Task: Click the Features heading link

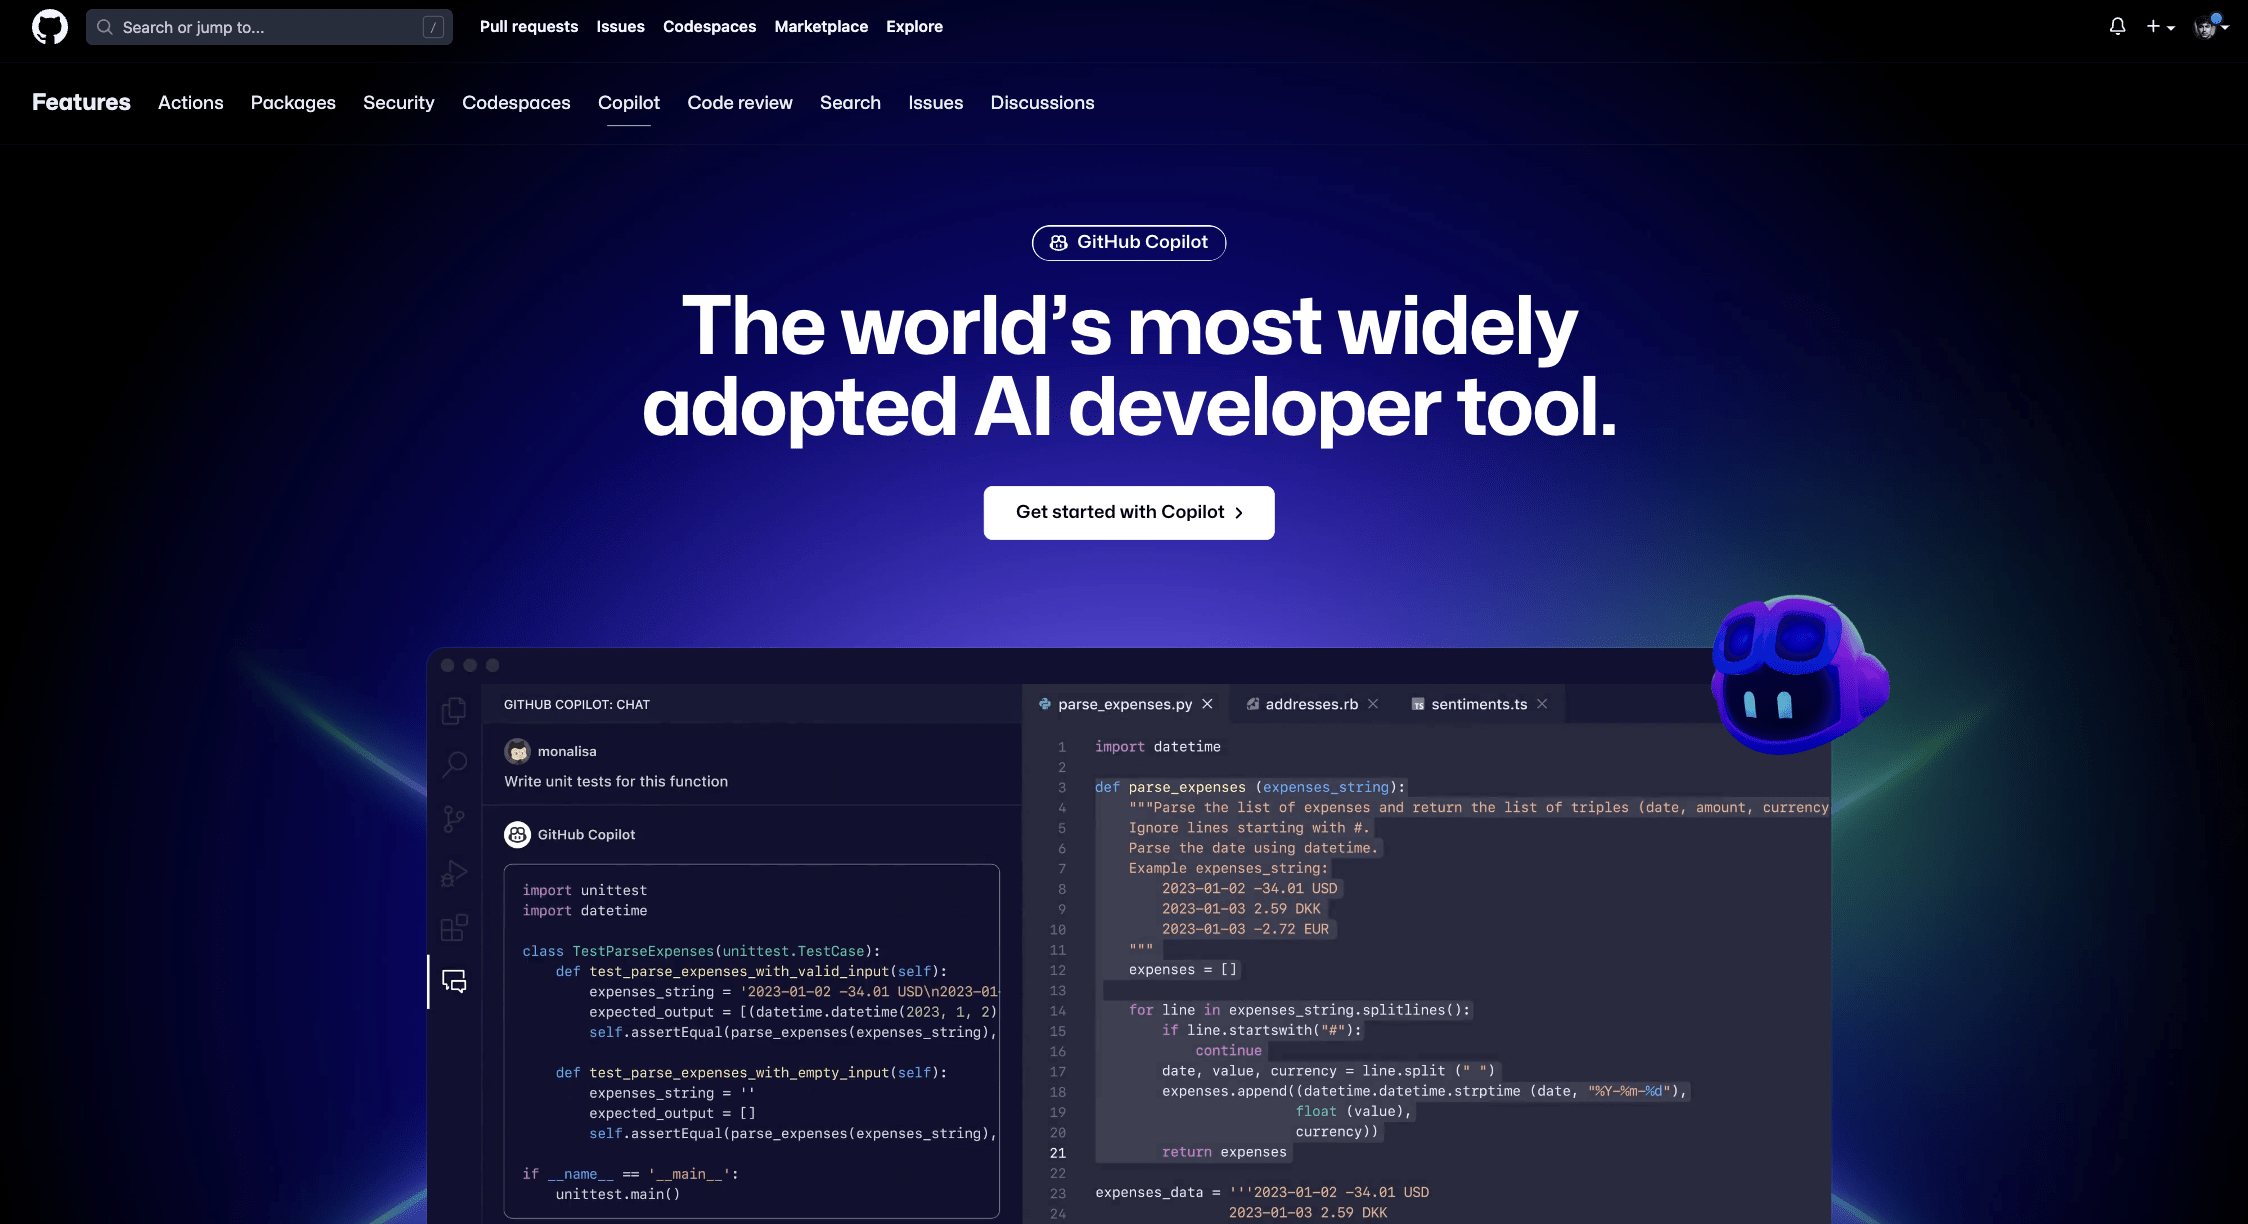Action: (81, 102)
